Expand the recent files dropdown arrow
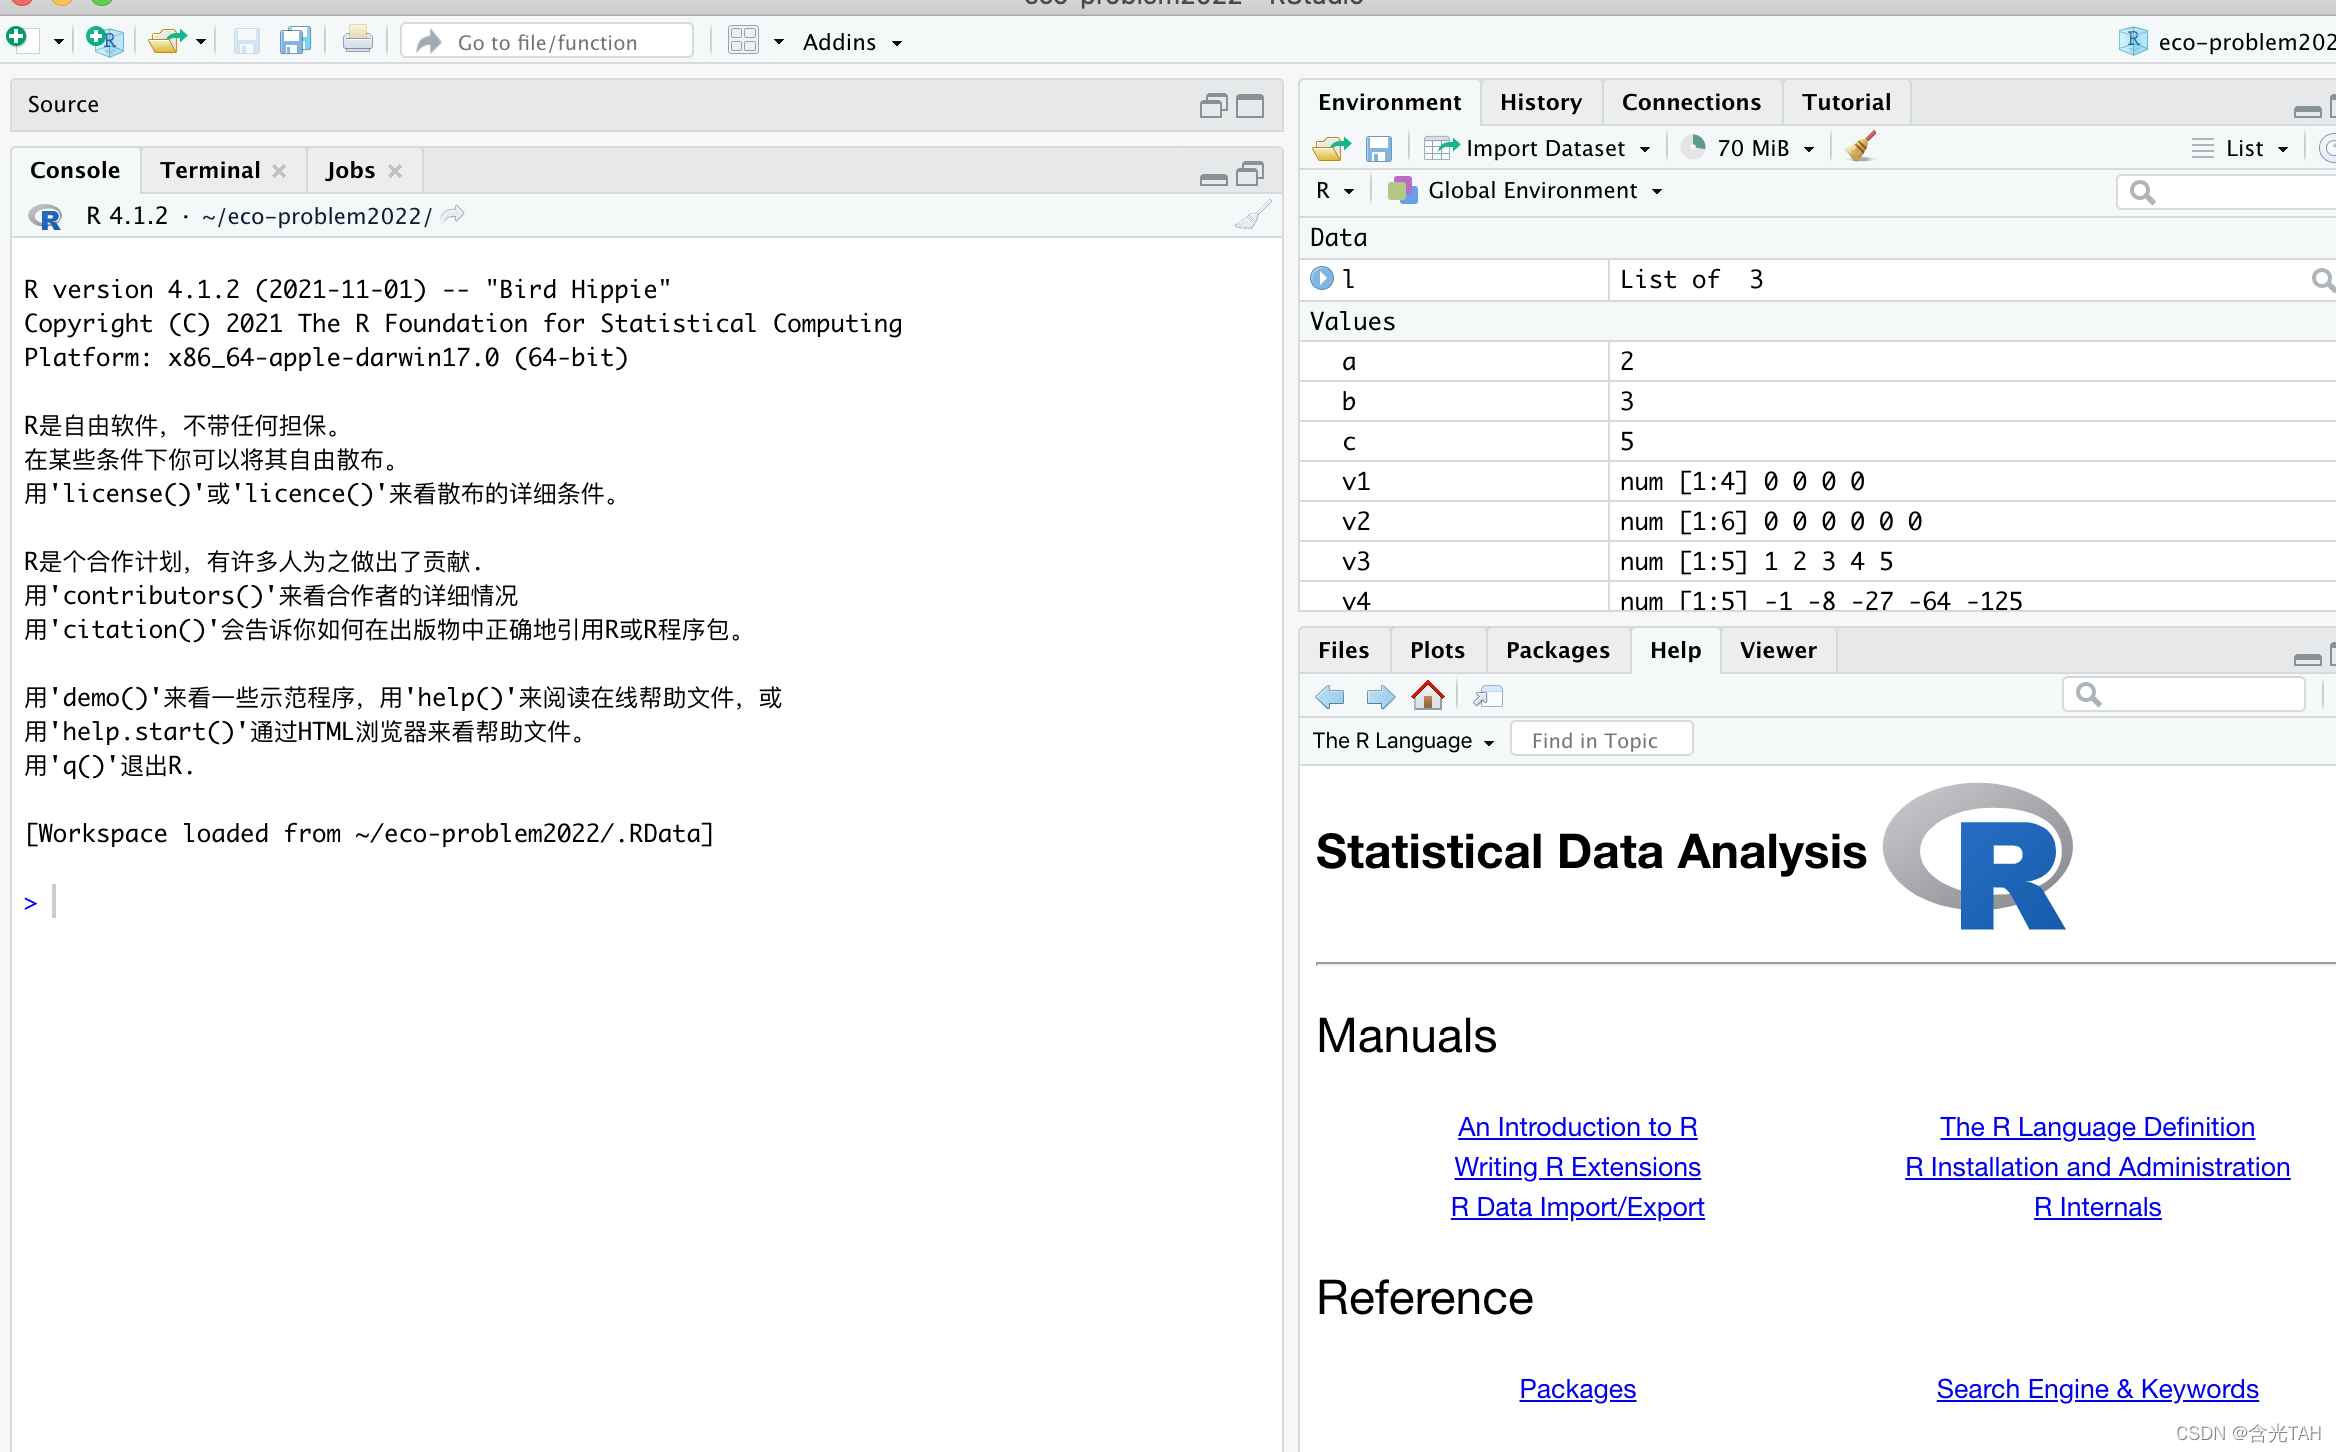 point(201,42)
